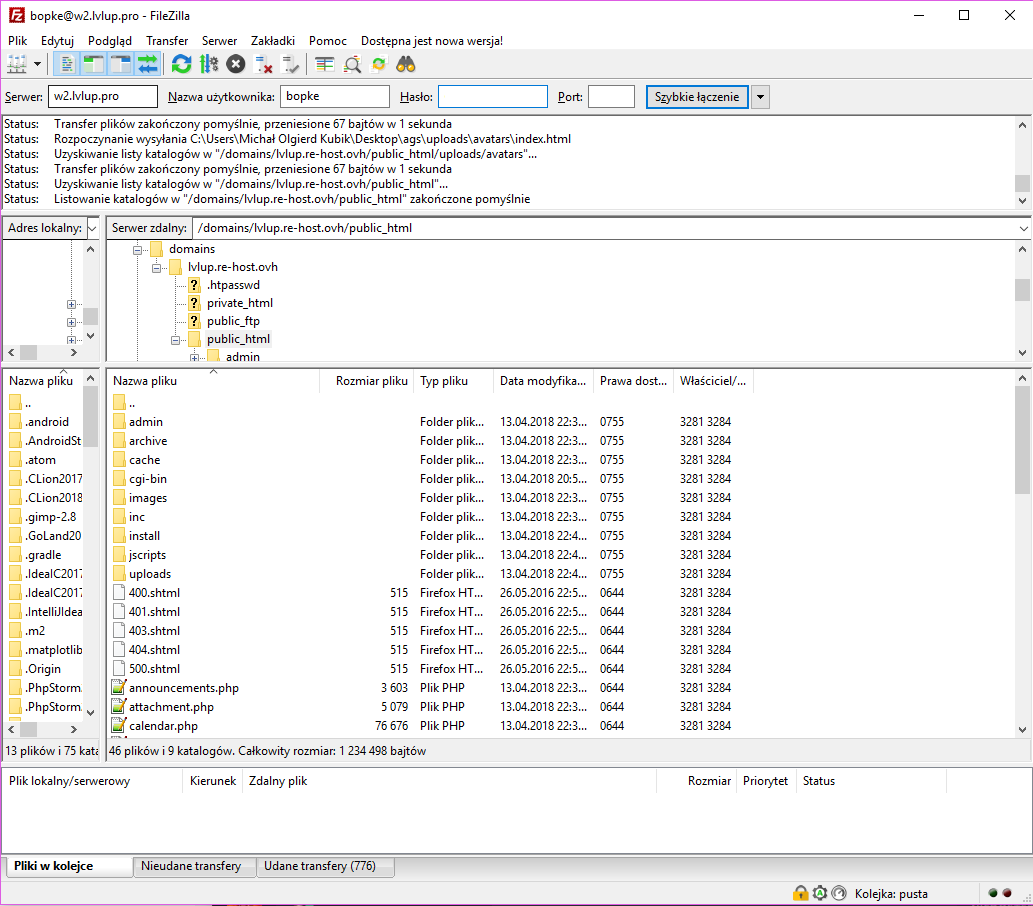The image size is (1033, 906).
Task: Toggle processing of the transfer queue
Action: (x=208, y=65)
